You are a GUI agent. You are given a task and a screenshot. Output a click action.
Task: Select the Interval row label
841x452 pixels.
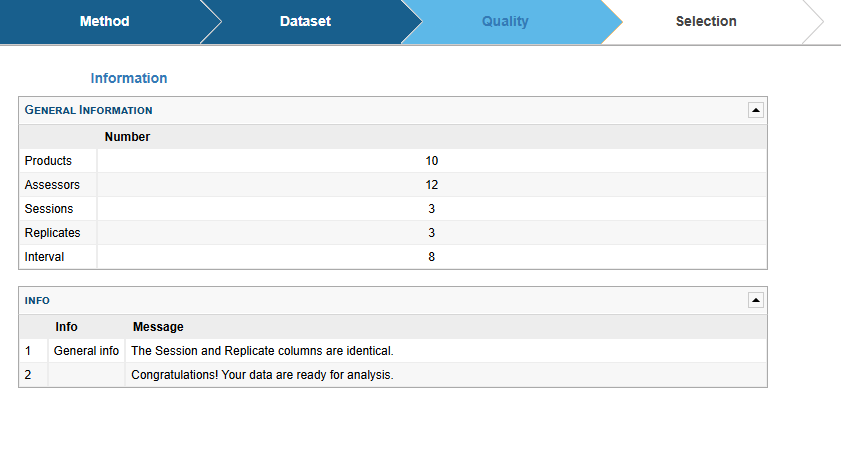44,257
